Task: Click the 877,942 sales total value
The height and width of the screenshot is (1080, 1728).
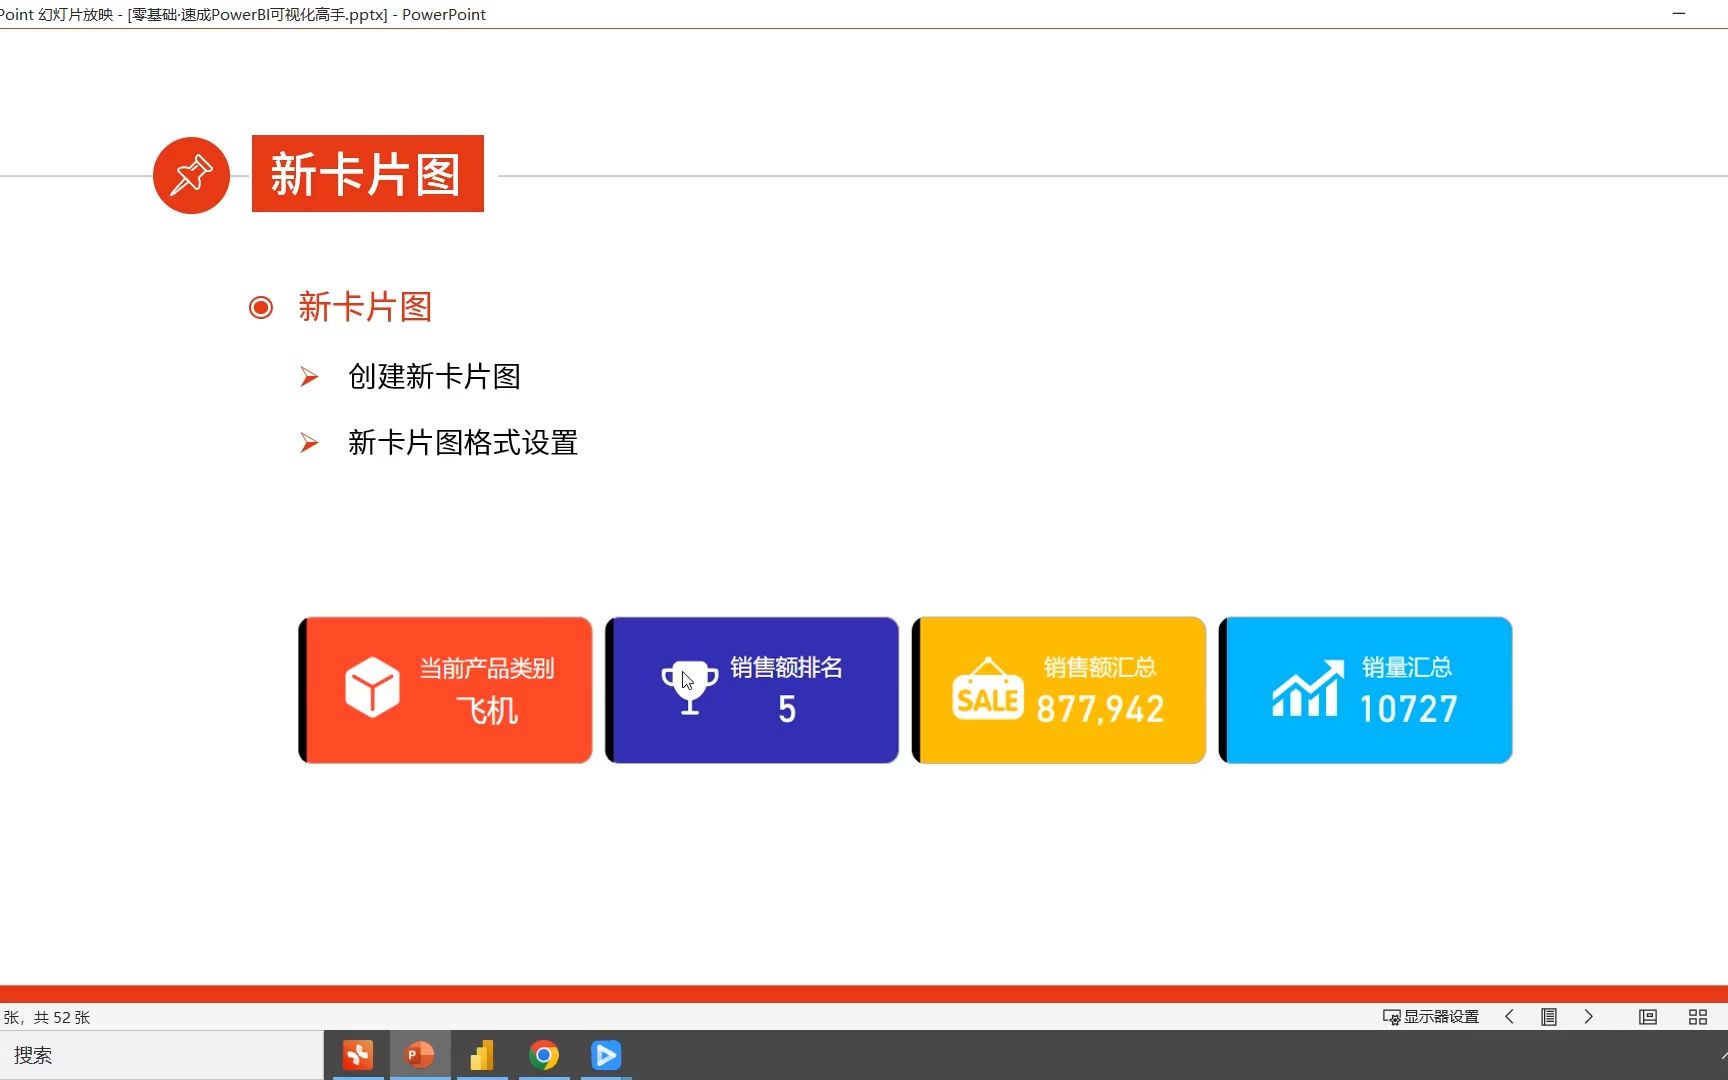Action: (x=1101, y=709)
